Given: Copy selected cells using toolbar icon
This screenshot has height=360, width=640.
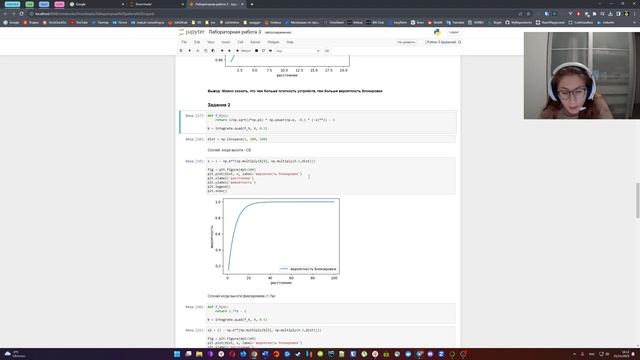Looking at the screenshot, I should (205, 51).
